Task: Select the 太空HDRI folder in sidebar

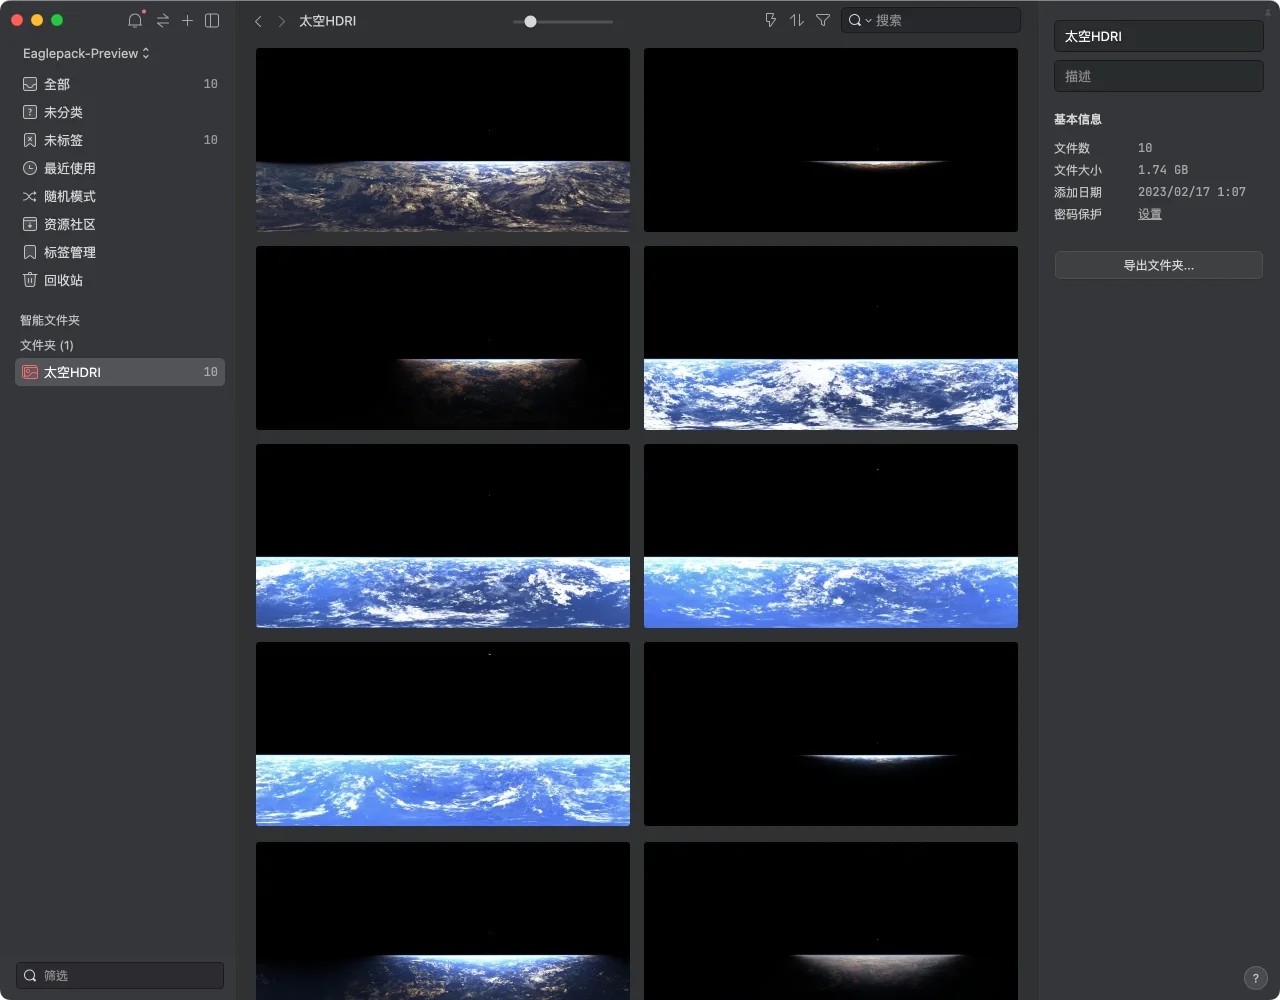Action: tap(120, 372)
